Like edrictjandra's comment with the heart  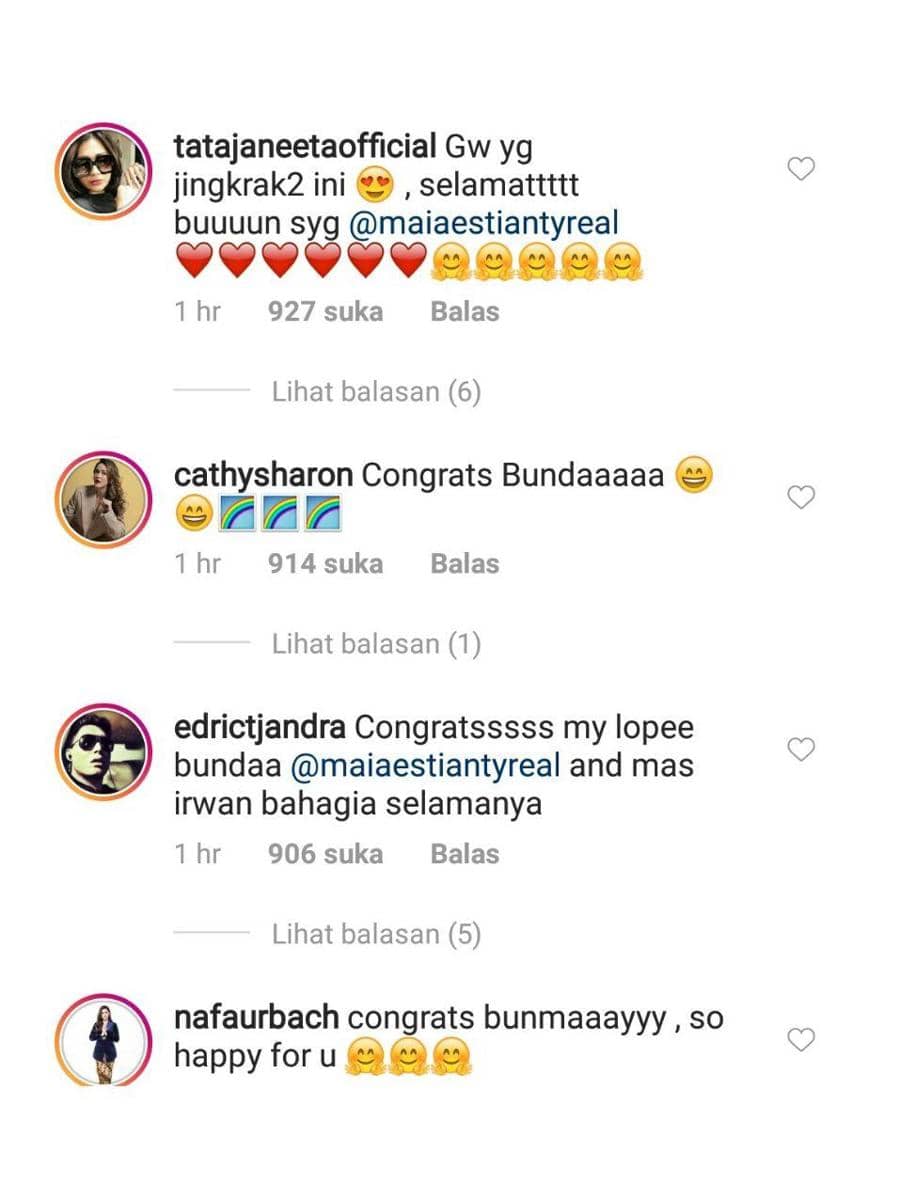click(x=801, y=749)
